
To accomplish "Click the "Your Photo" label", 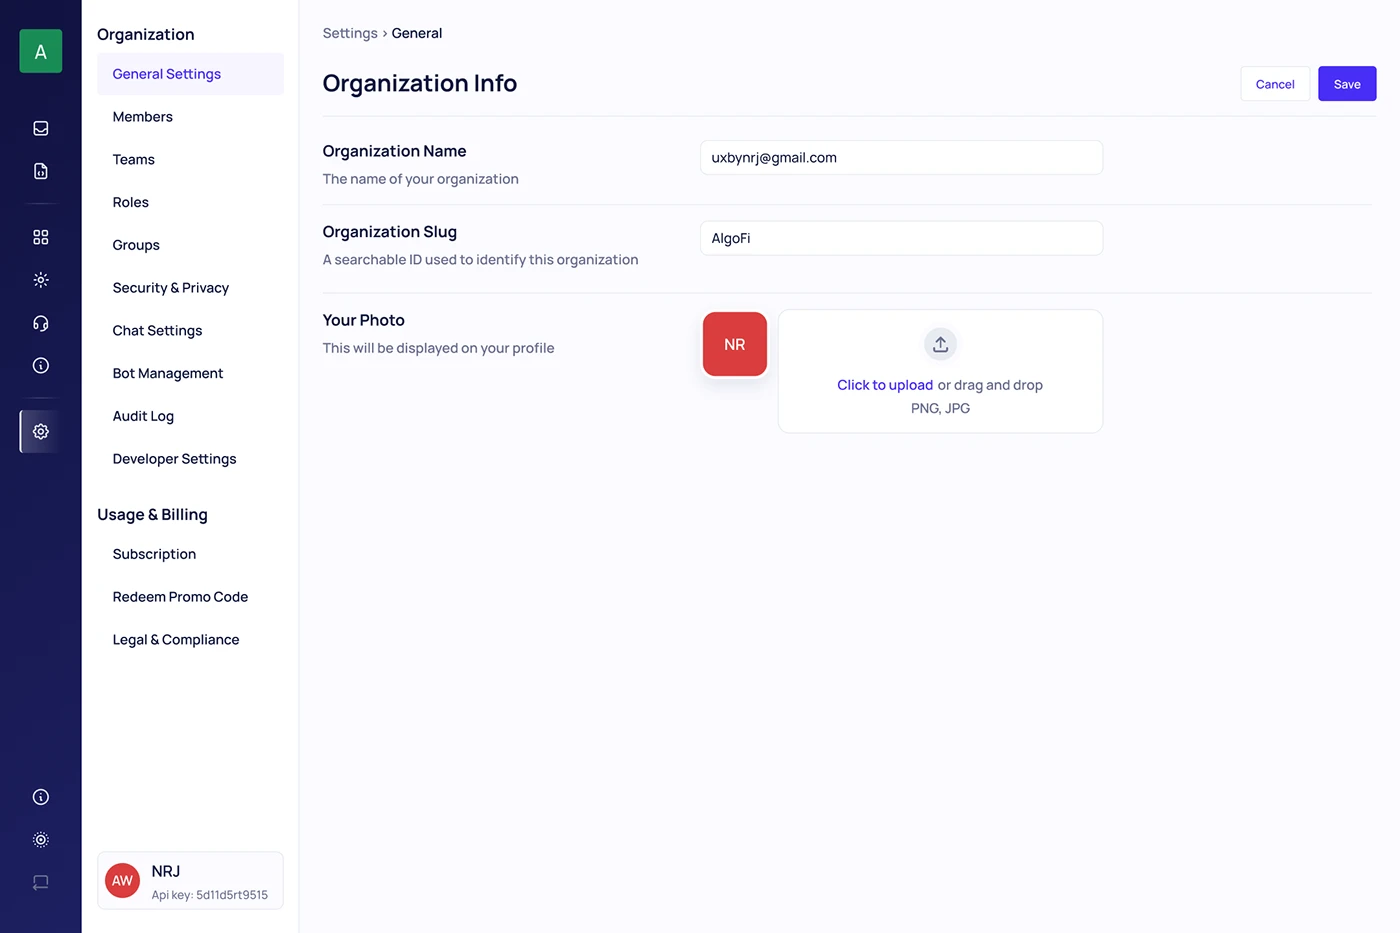I will coord(364,320).
